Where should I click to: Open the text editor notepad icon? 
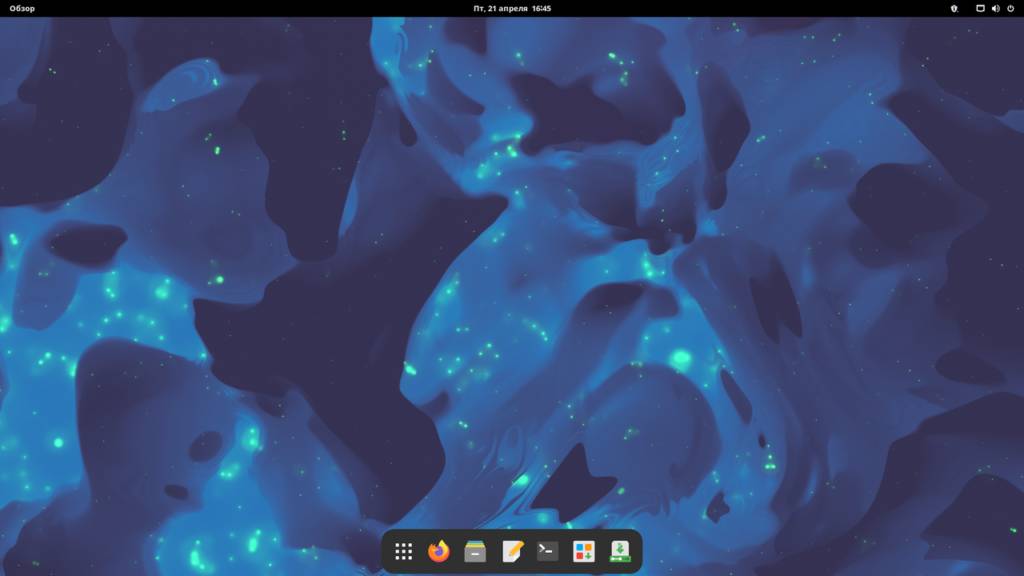[x=512, y=551]
